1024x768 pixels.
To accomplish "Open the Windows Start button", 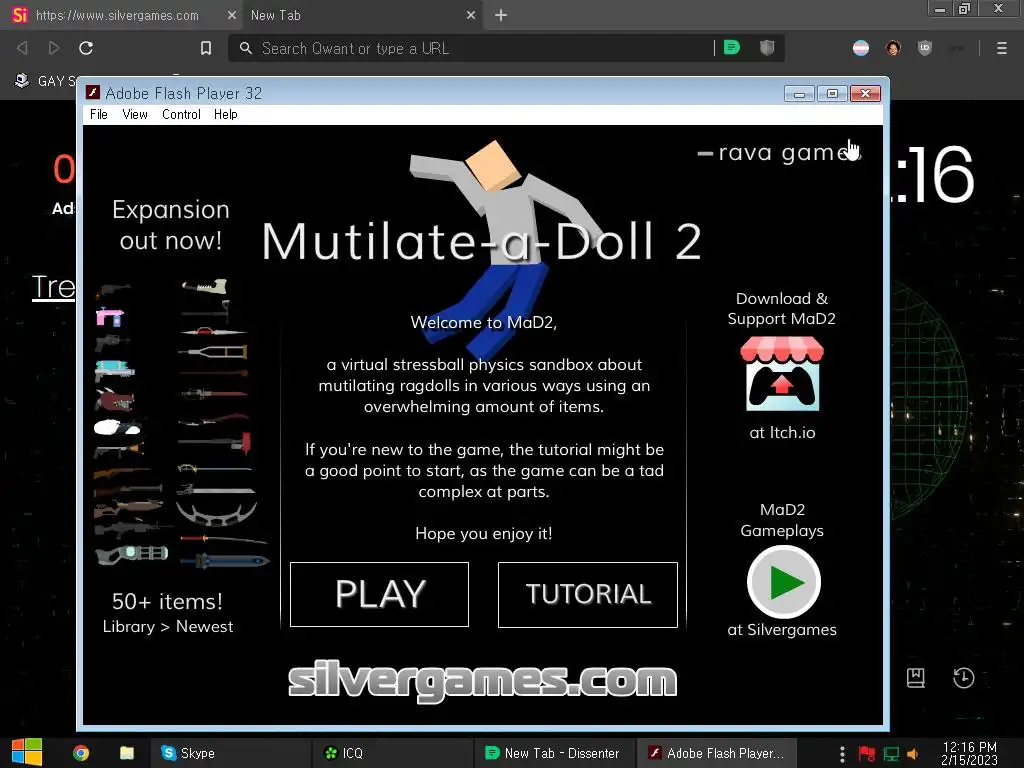I will (27, 753).
